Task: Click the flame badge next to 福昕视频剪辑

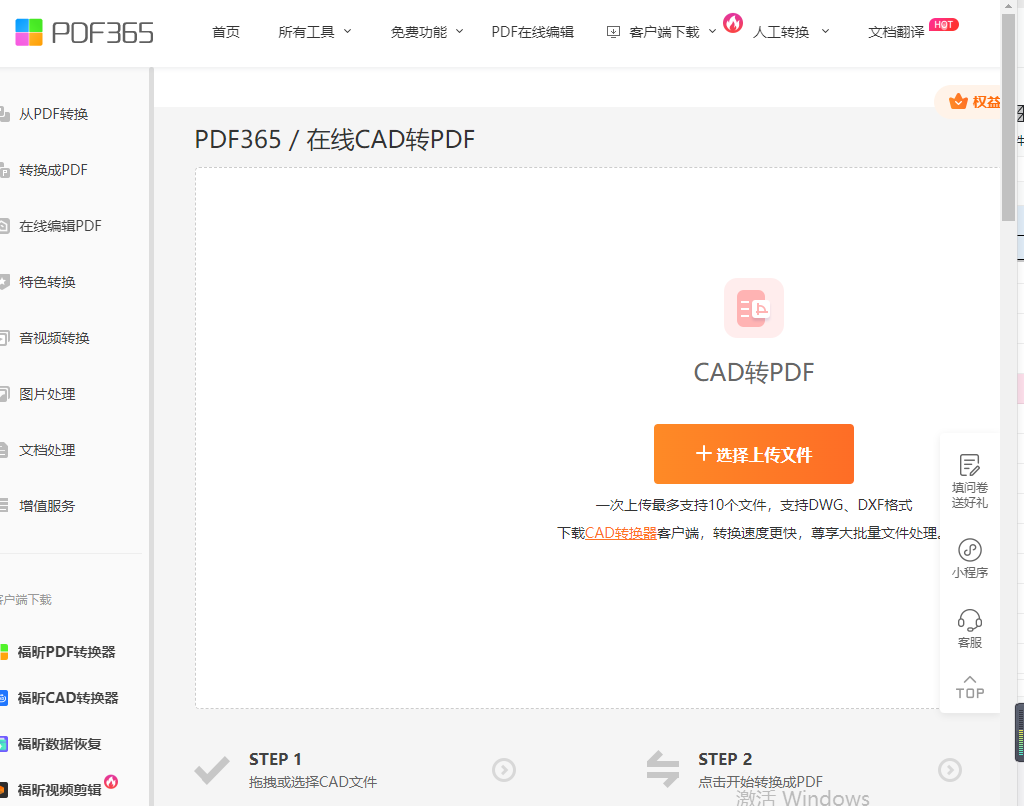Action: pos(111,781)
